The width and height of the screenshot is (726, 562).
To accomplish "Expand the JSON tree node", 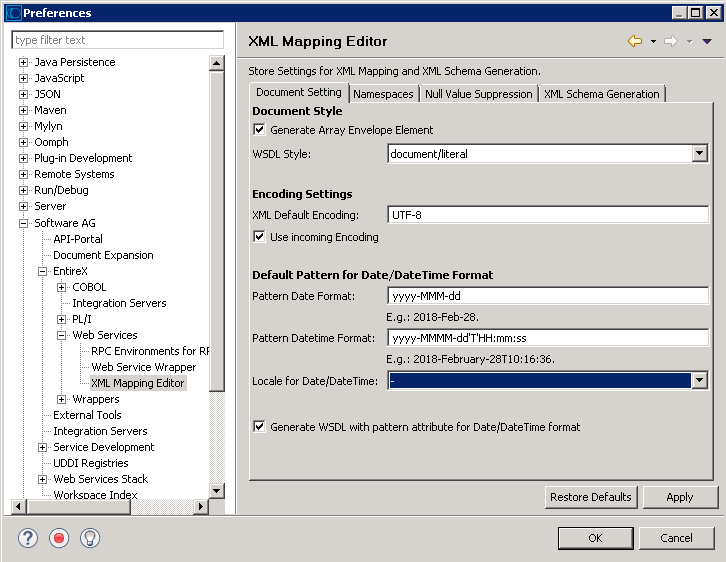I will [x=23, y=94].
